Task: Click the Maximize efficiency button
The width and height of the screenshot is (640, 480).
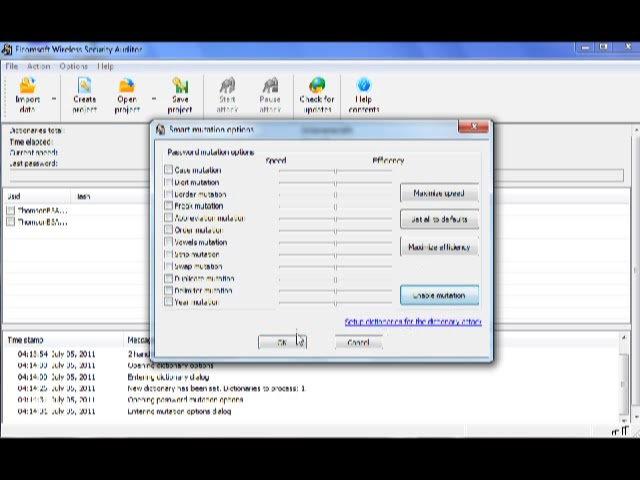Action: click(439, 247)
